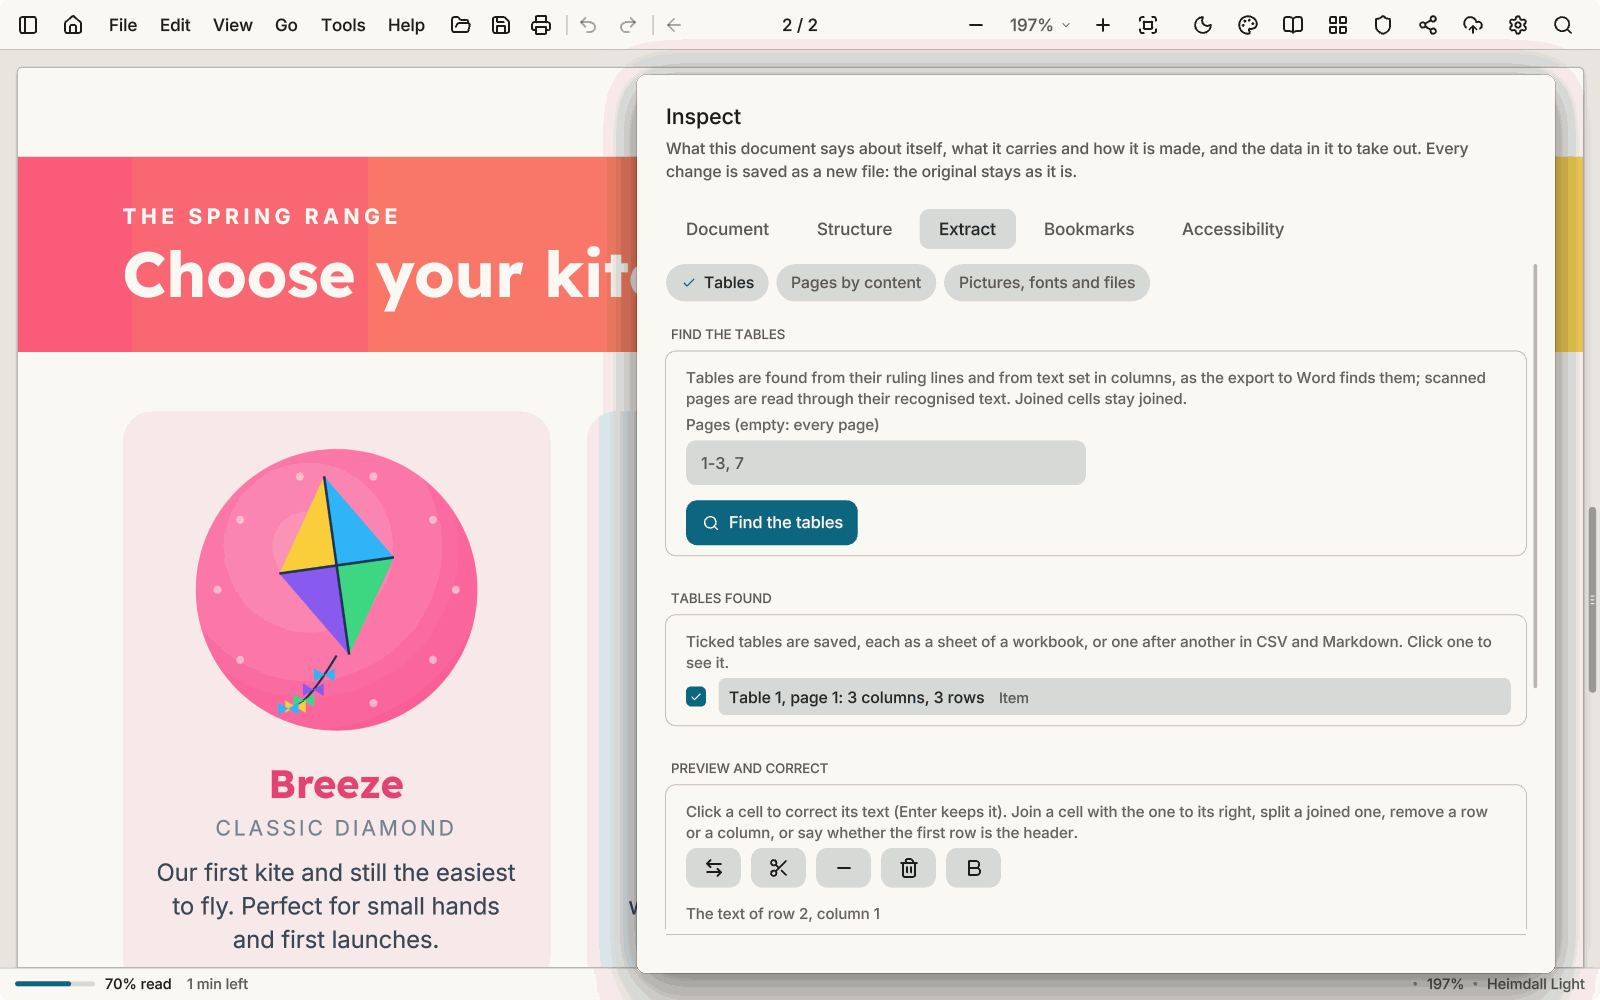Open the Bookmarks tab
1600x1000 pixels.
[1089, 229]
